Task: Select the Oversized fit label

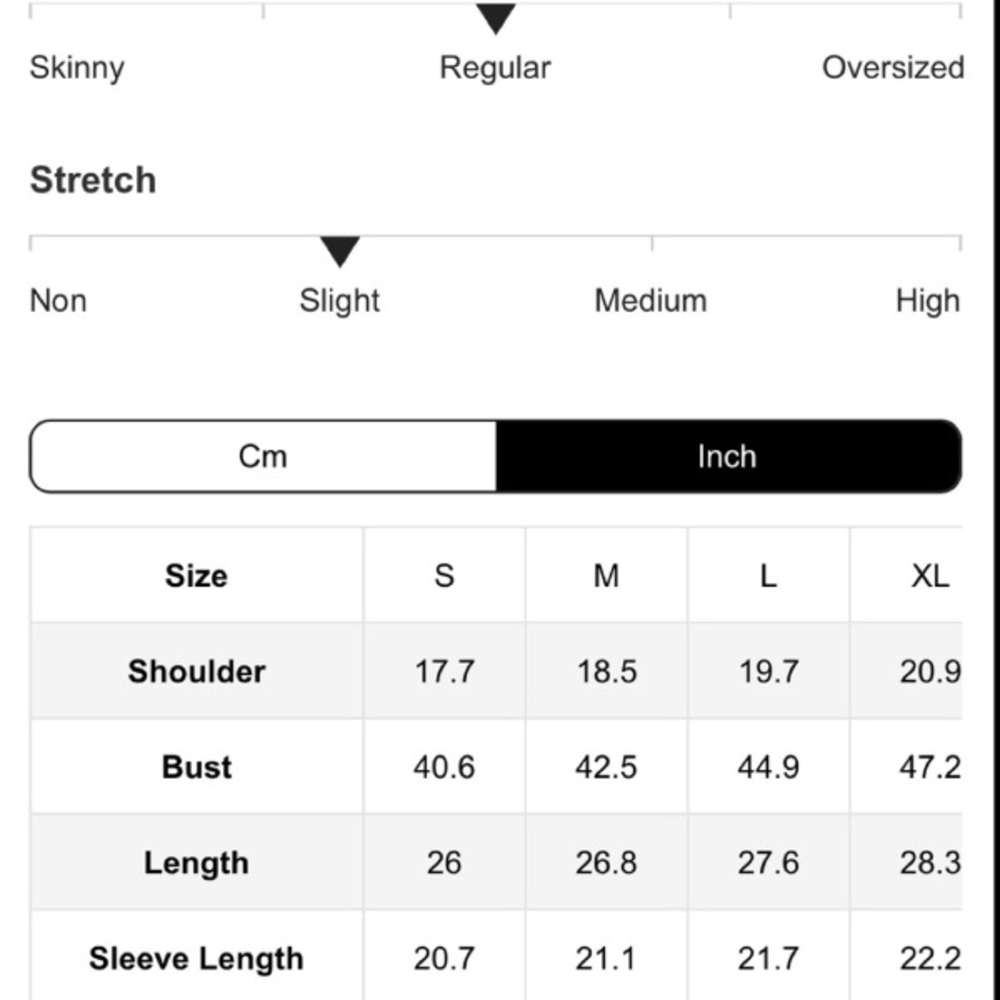Action: pyautogui.click(x=893, y=68)
